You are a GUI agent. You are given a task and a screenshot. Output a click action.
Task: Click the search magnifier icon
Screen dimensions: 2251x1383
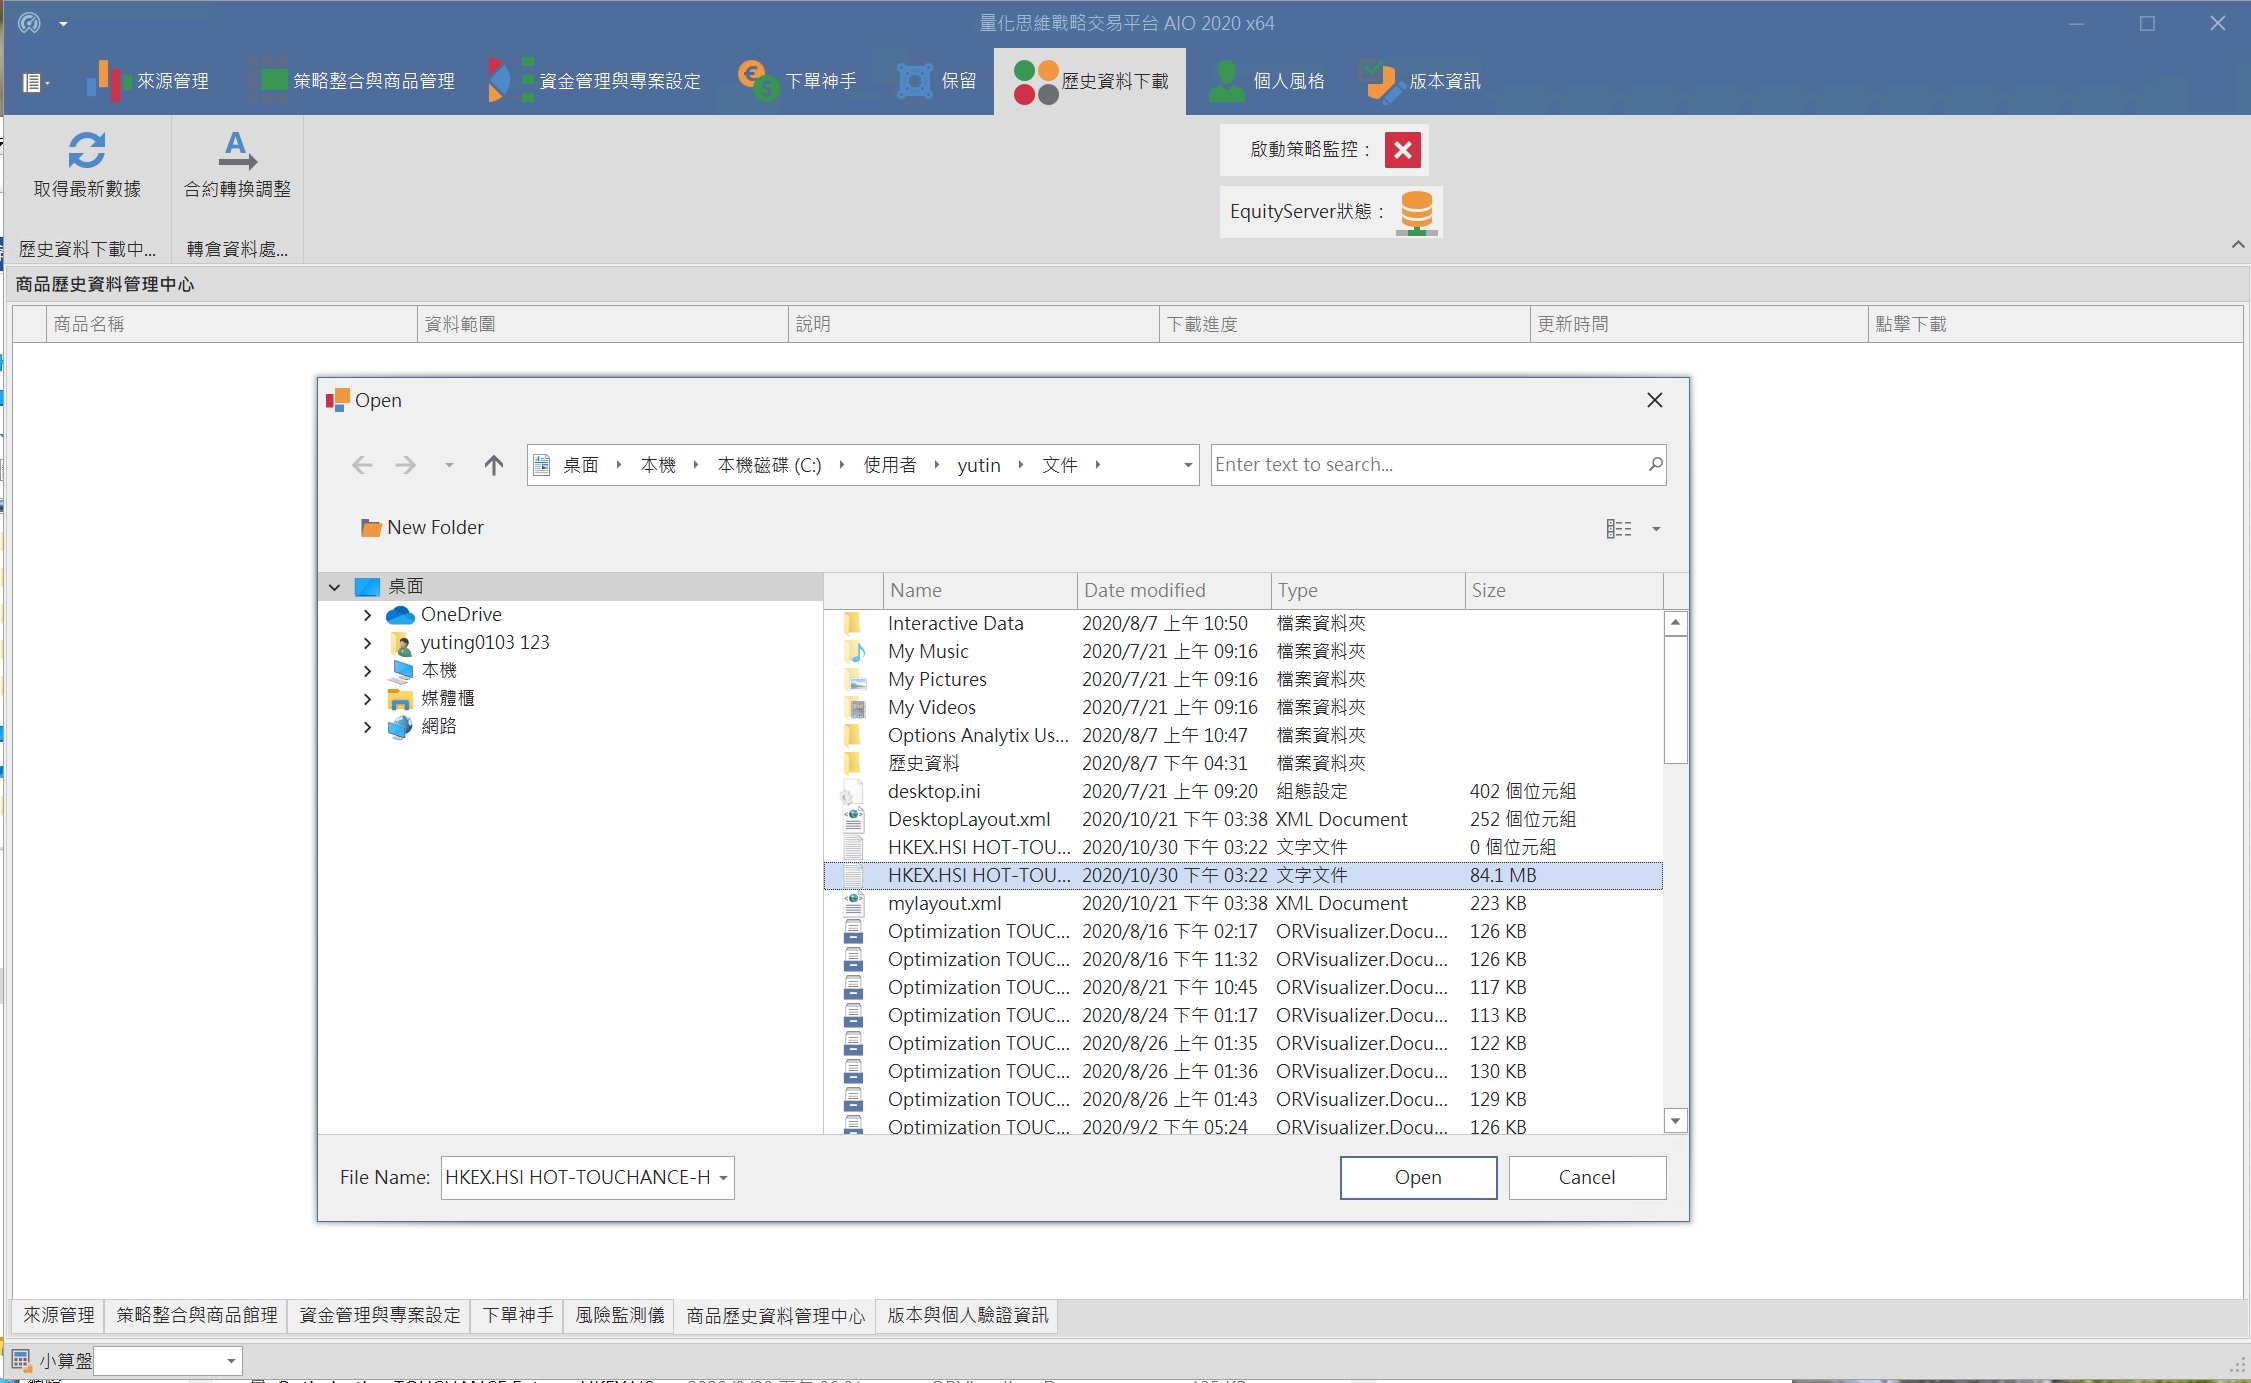tap(1655, 464)
